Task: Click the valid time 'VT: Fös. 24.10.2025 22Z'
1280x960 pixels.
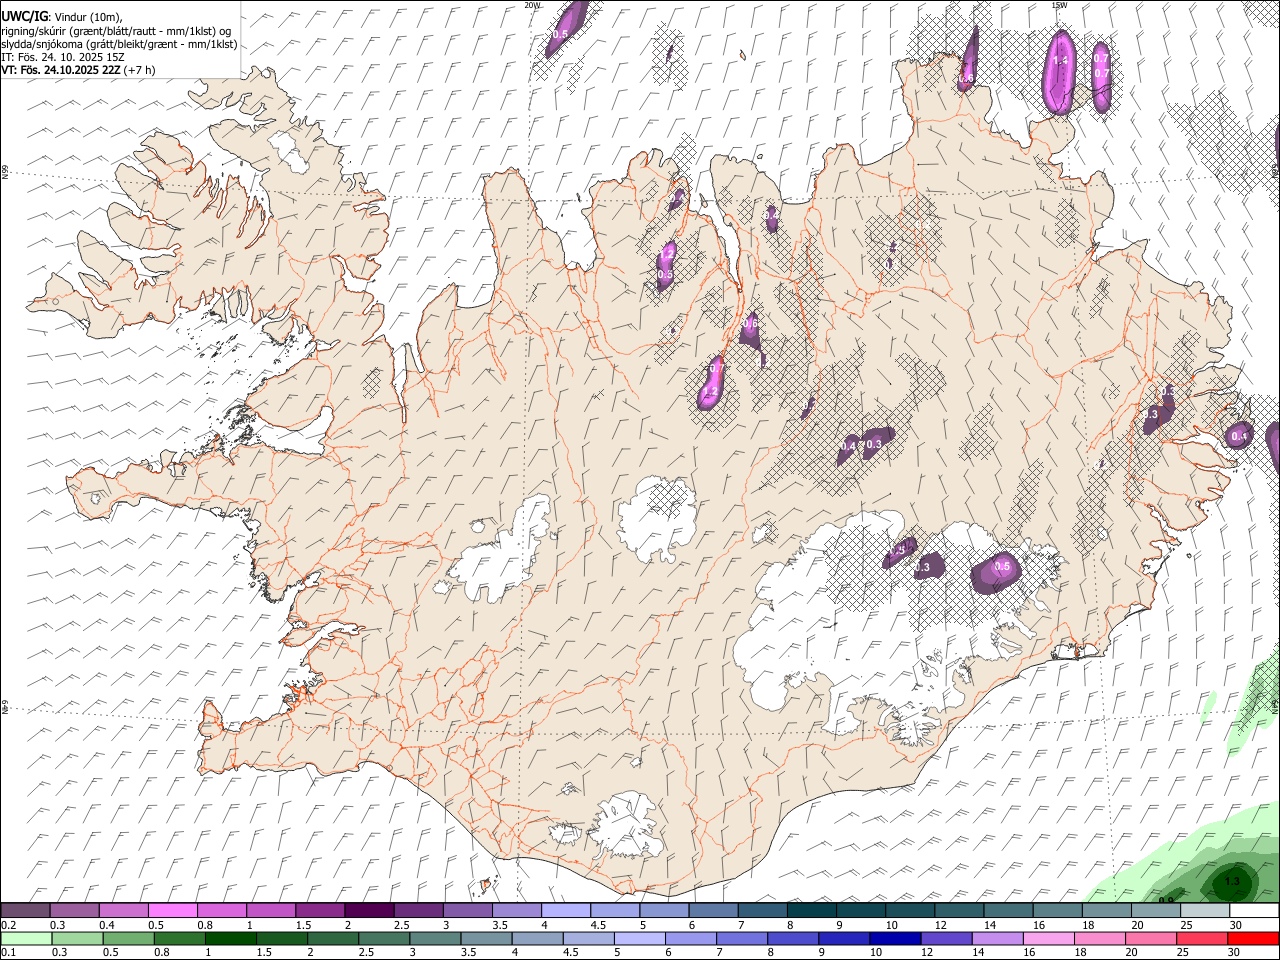Action: point(59,70)
